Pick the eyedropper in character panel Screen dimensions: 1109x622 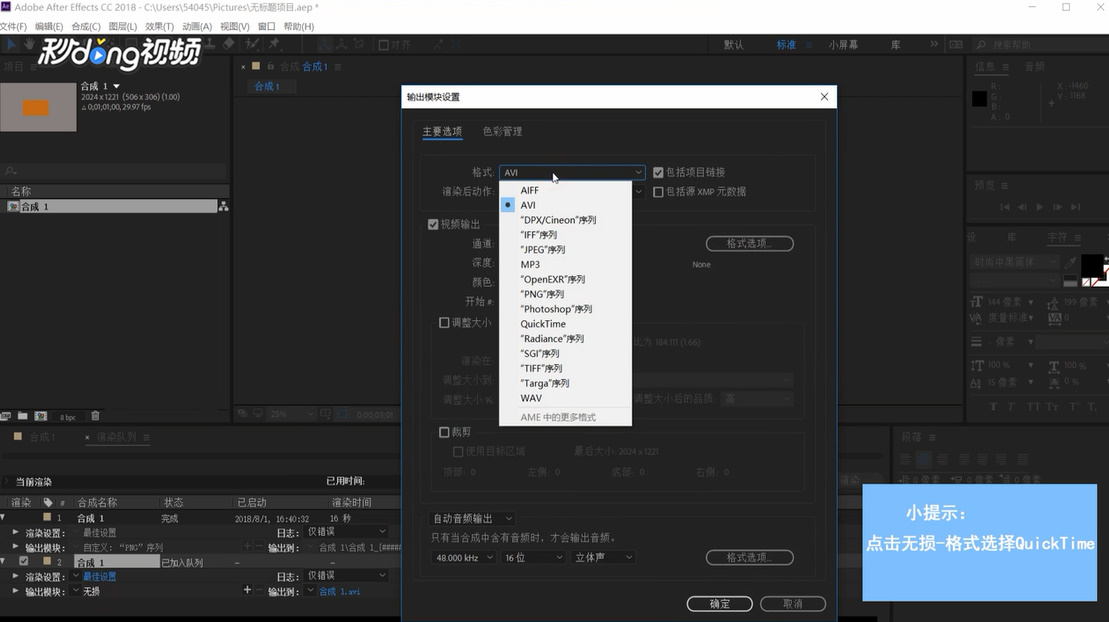[x=1070, y=263]
